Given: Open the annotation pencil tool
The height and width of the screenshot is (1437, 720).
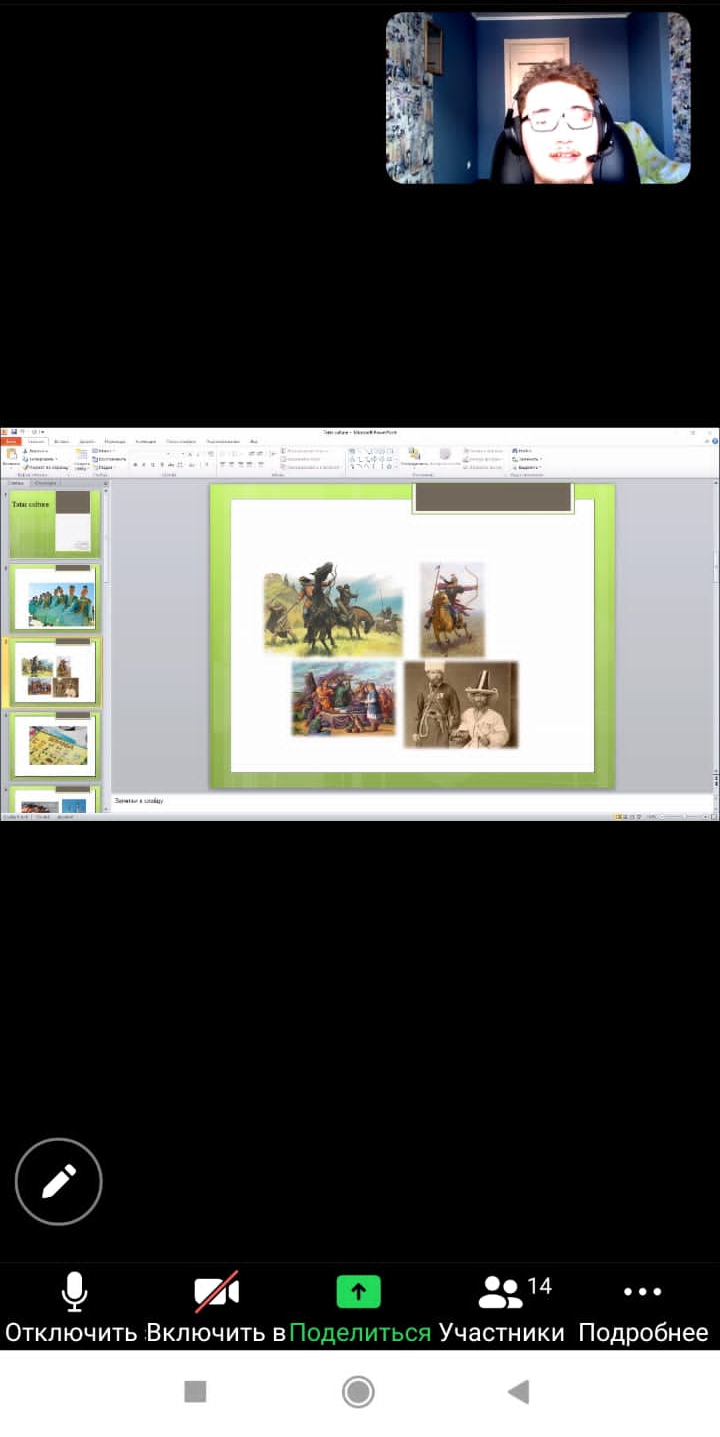Looking at the screenshot, I should pos(58,1181).
